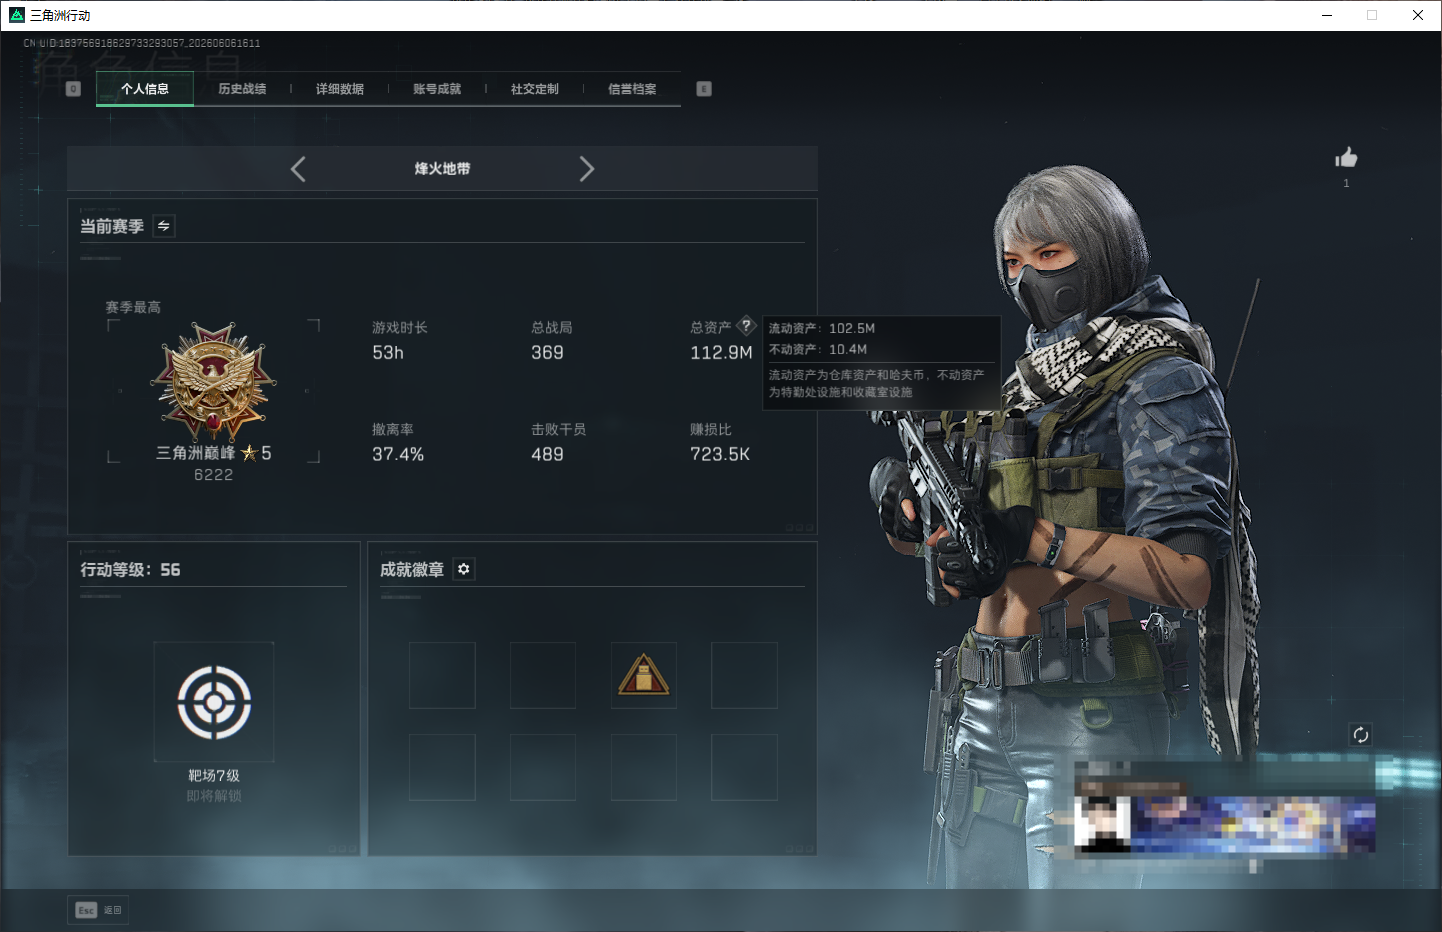
Task: Click the 烽火地带 mode selector title
Action: point(443,169)
